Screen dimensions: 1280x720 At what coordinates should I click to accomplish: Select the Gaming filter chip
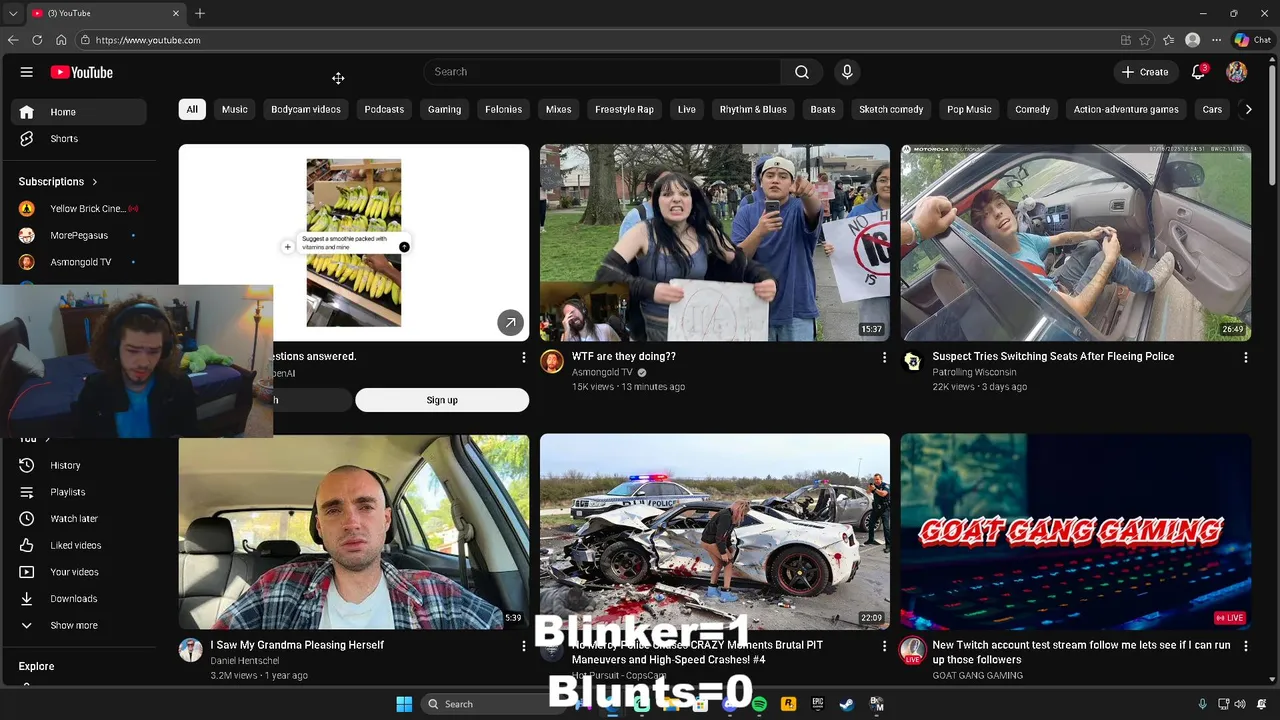click(x=445, y=109)
